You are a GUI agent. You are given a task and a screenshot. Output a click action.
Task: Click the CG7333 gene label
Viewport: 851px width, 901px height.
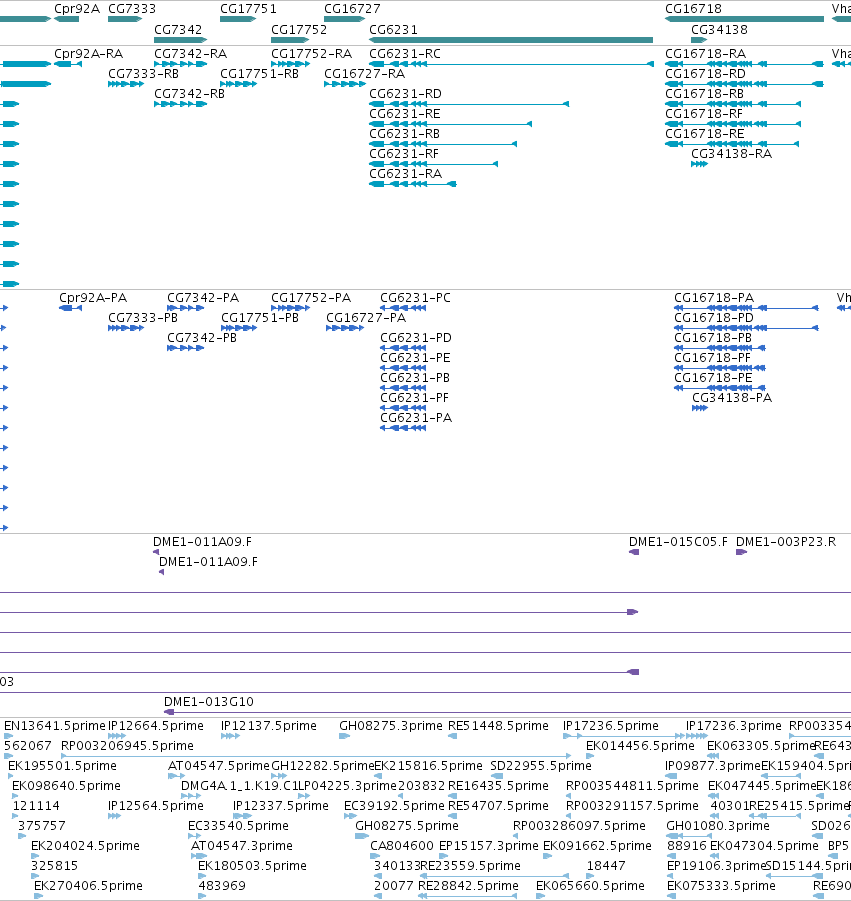(132, 9)
